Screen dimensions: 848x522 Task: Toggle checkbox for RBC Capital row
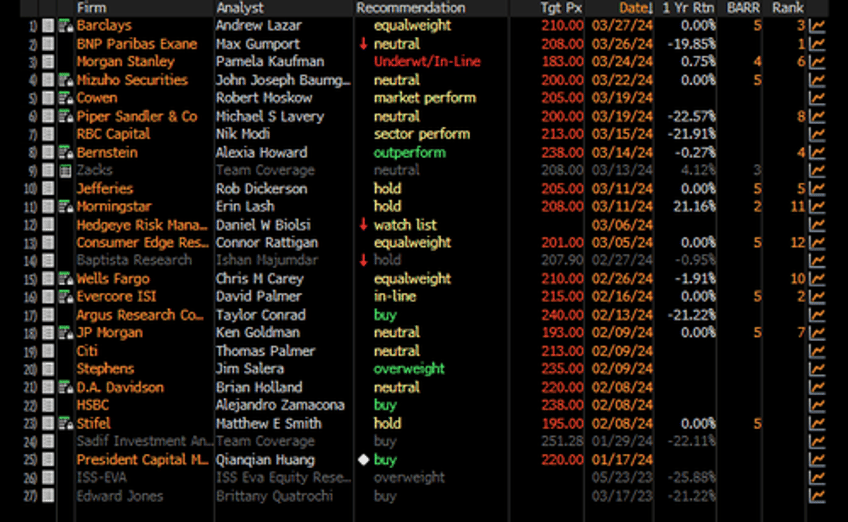coord(48,134)
